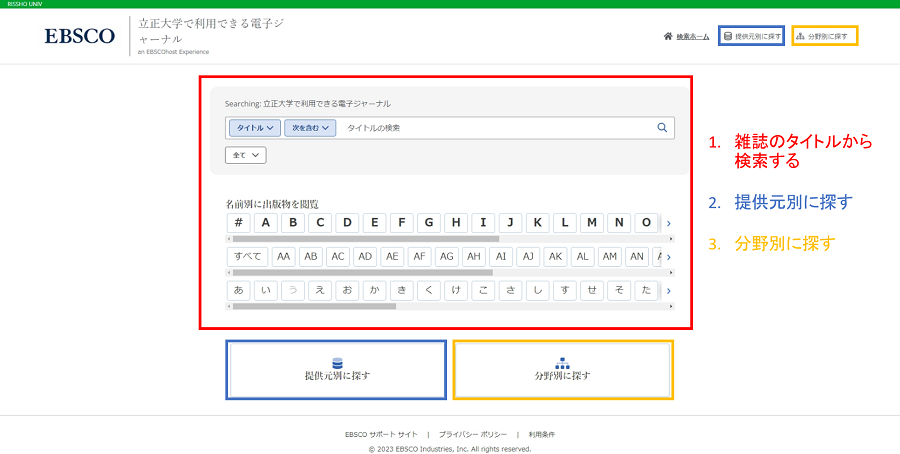Viewport: 900px width, 454px height.
Task: Open 分野別に探す in the top header
Action: click(824, 36)
